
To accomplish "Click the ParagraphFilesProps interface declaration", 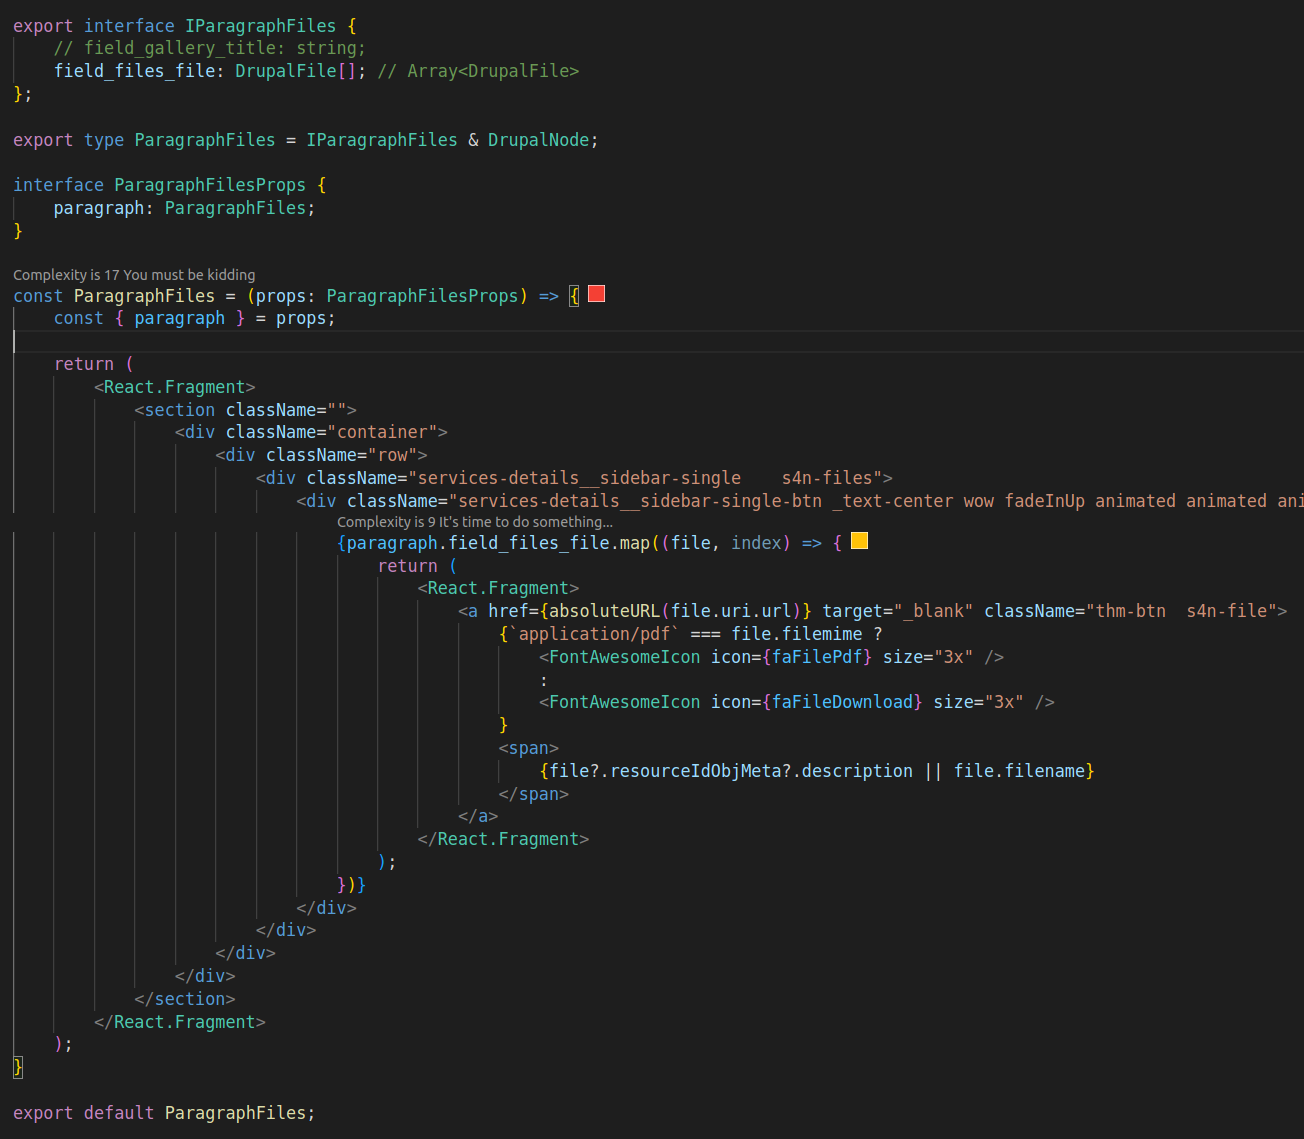I will 209,184.
